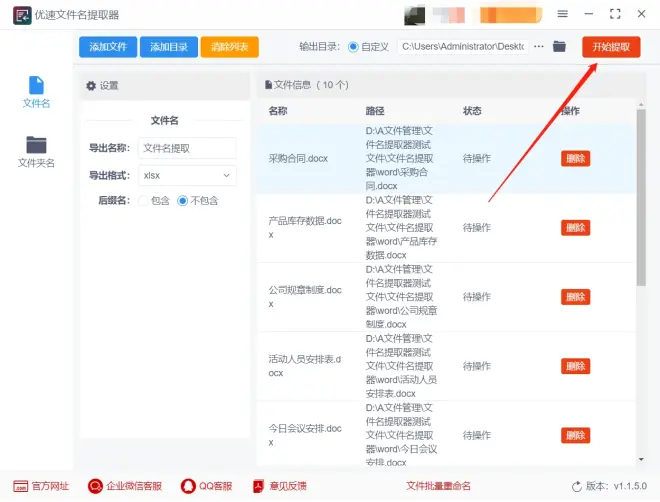Choose 包含 for the suffix option
The width and height of the screenshot is (660, 502).
(x=146, y=201)
